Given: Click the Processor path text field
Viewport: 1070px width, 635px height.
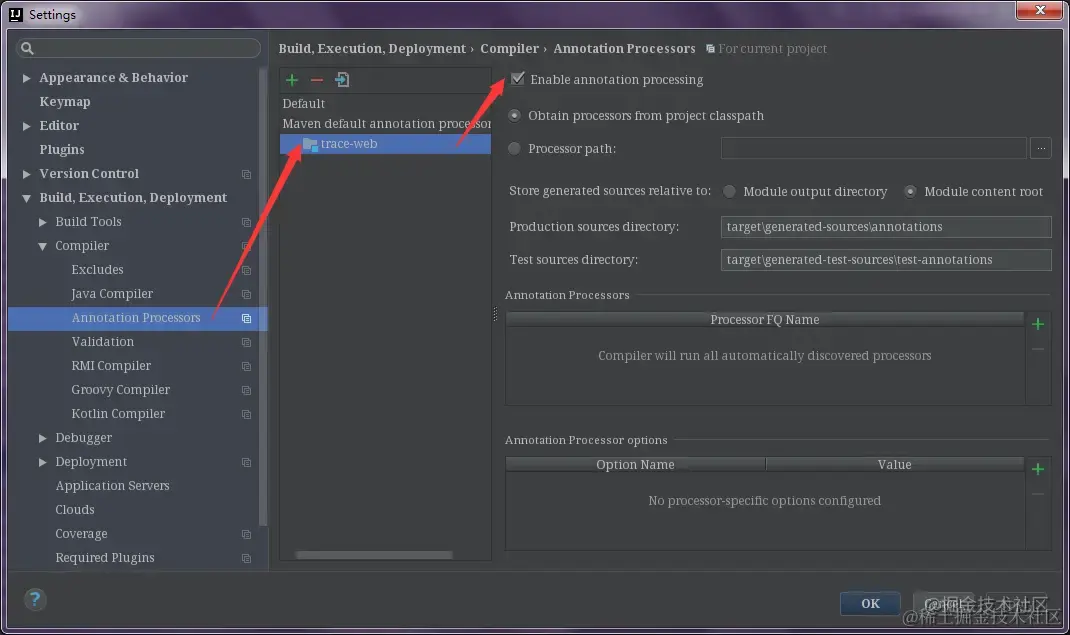Looking at the screenshot, I should pos(873,148).
